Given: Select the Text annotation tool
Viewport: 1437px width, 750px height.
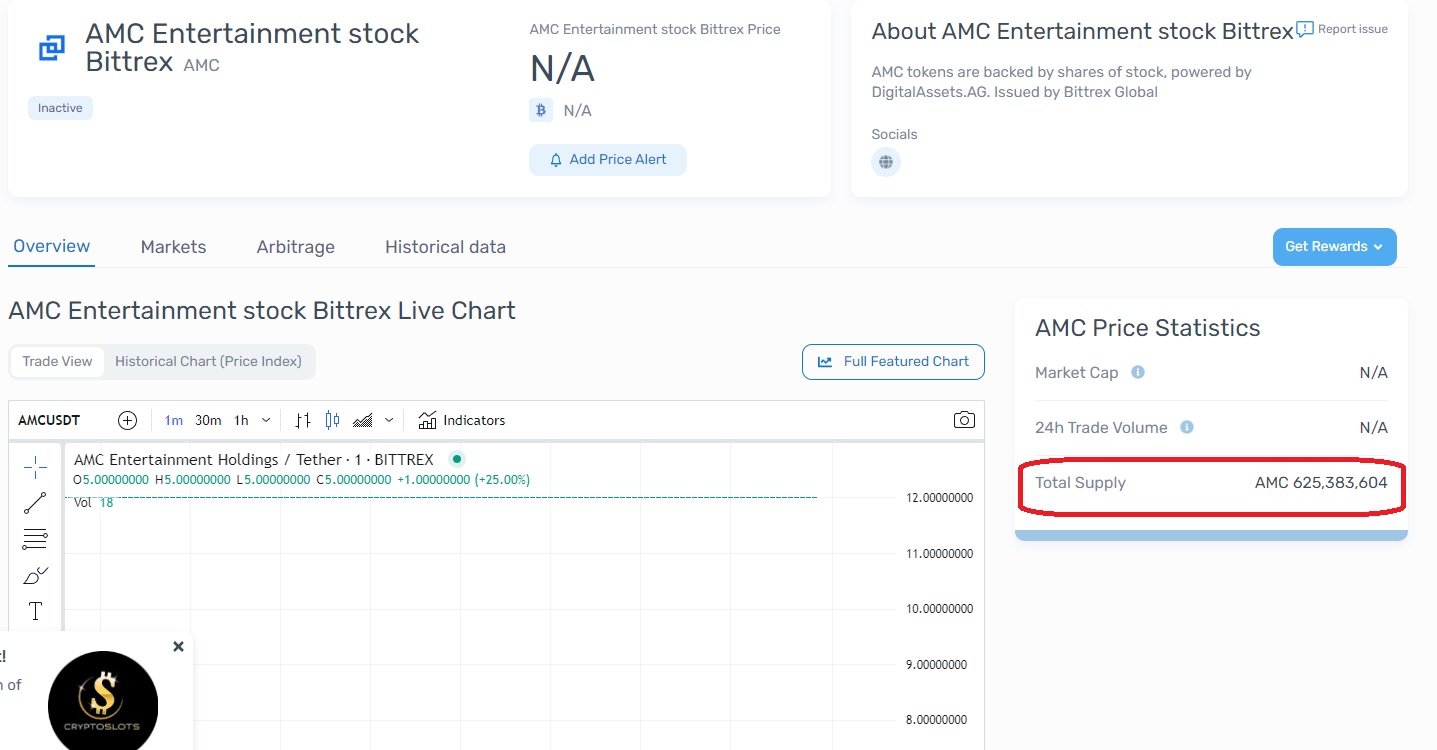Looking at the screenshot, I should tap(35, 611).
